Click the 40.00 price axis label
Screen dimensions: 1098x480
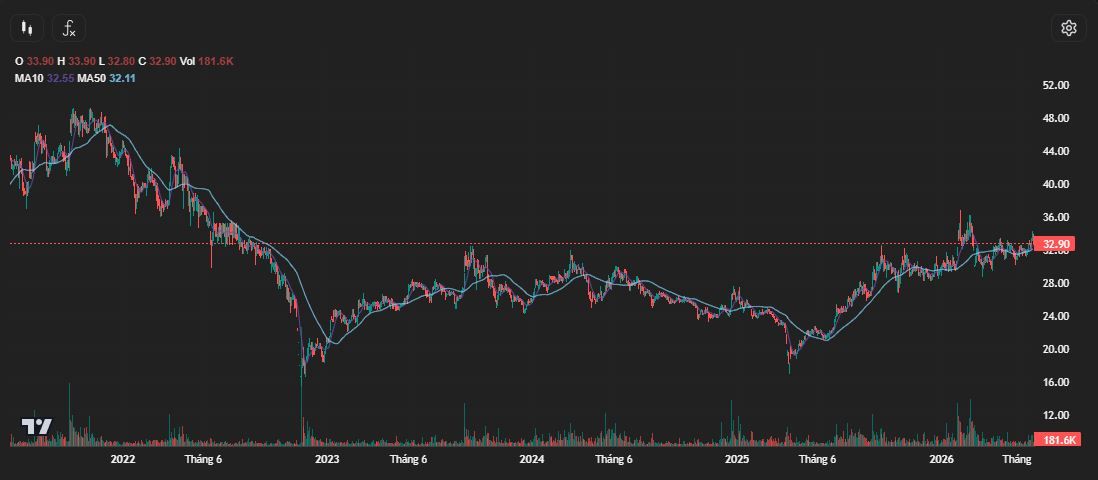1056,184
